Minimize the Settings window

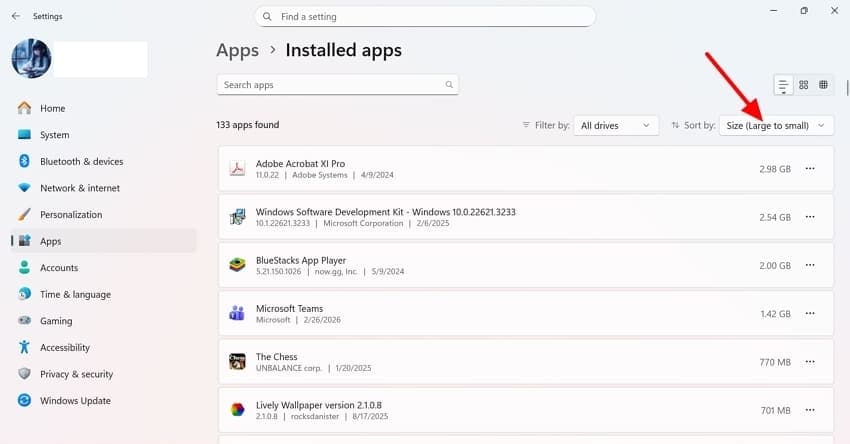pyautogui.click(x=774, y=10)
